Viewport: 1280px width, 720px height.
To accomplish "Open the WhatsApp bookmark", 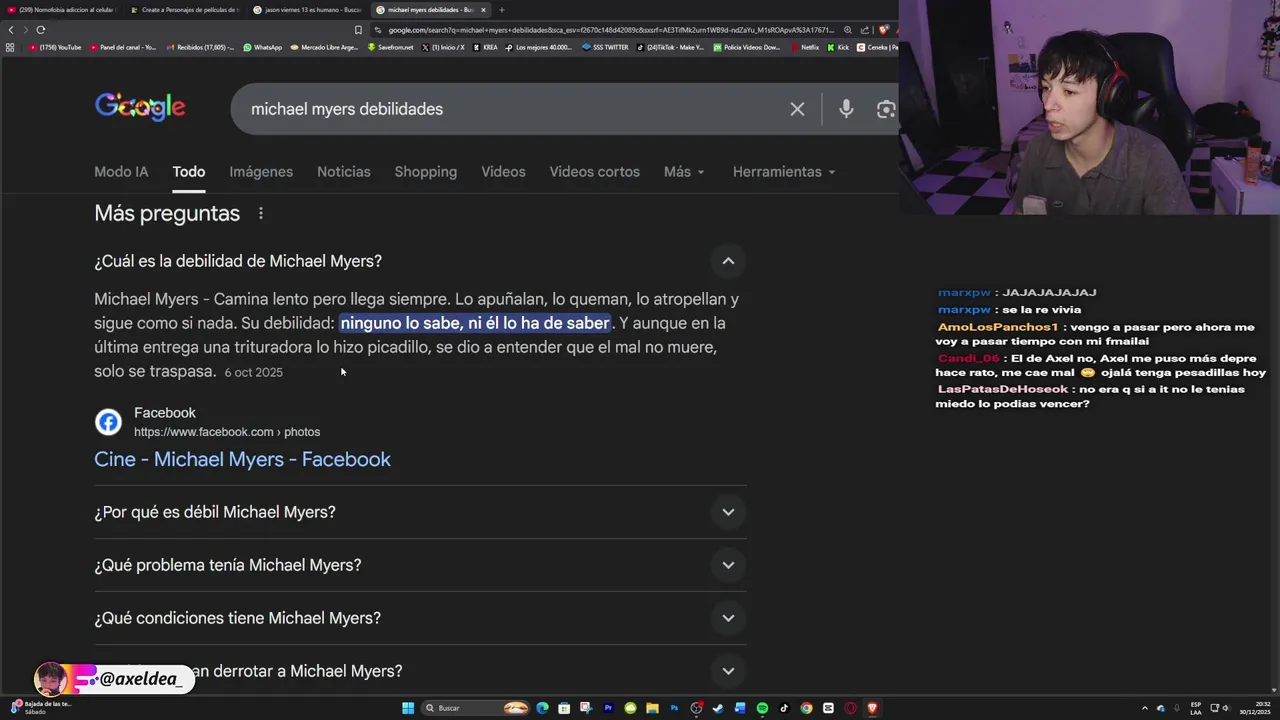I will 262,47.
